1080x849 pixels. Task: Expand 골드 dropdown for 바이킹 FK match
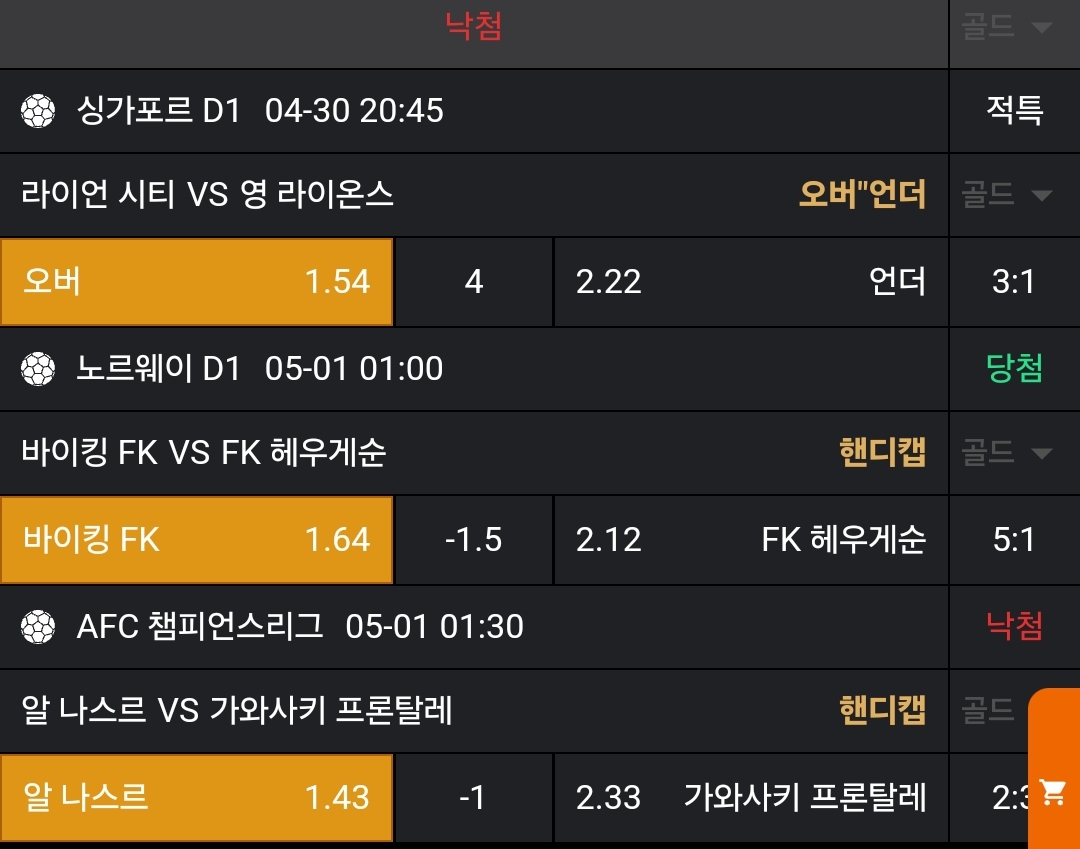pos(1013,453)
